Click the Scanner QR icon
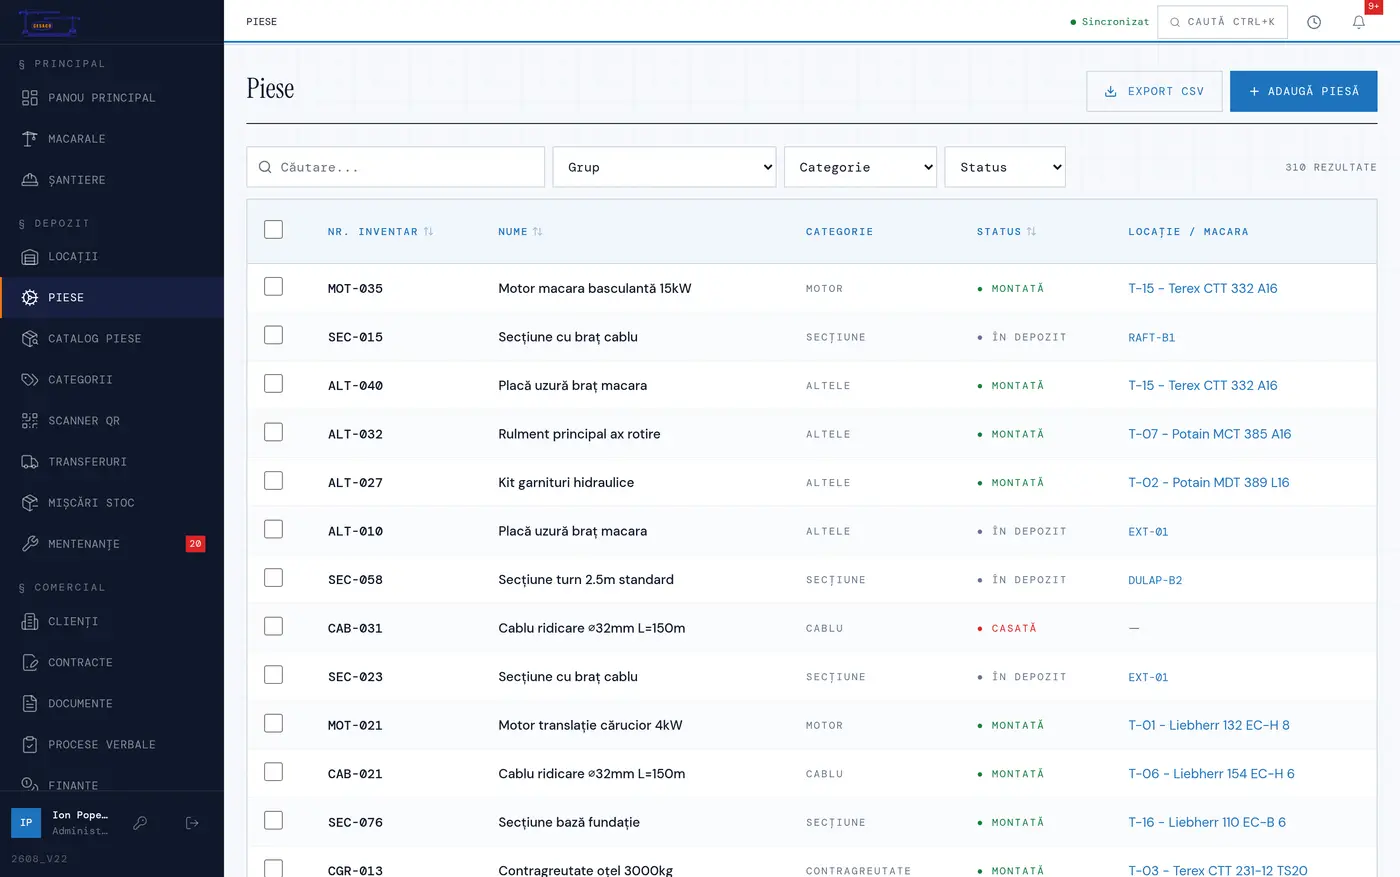Screen dimensions: 1400x877 tap(30, 421)
